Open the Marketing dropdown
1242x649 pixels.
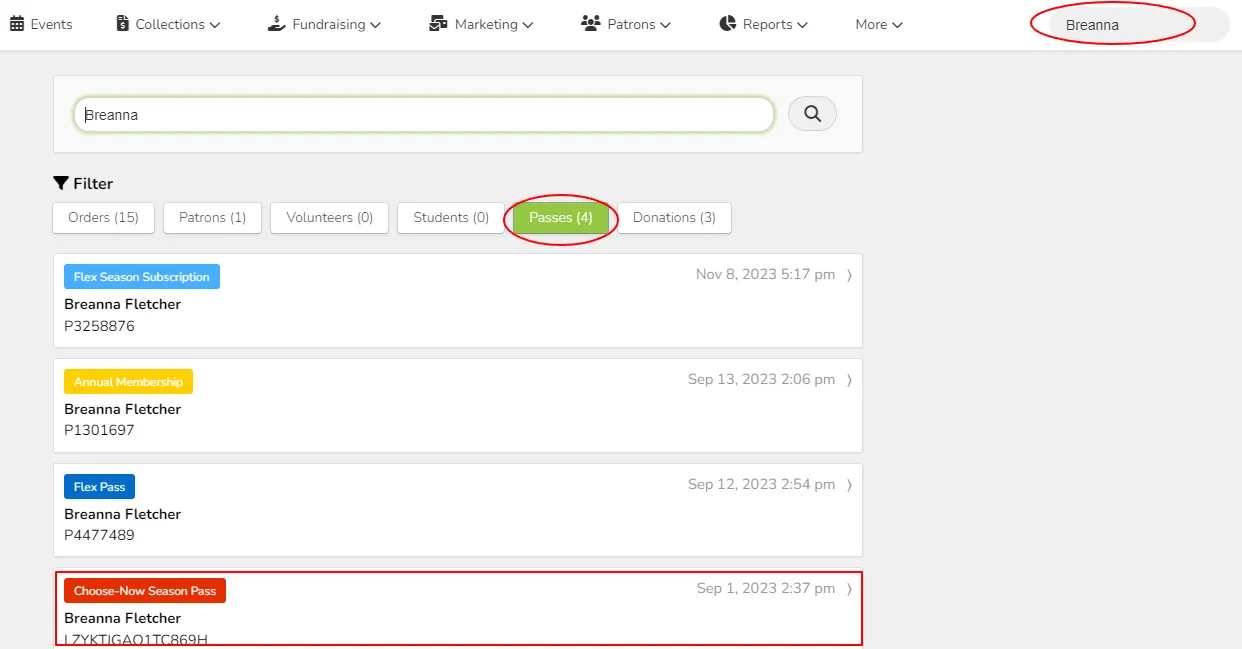[482, 24]
